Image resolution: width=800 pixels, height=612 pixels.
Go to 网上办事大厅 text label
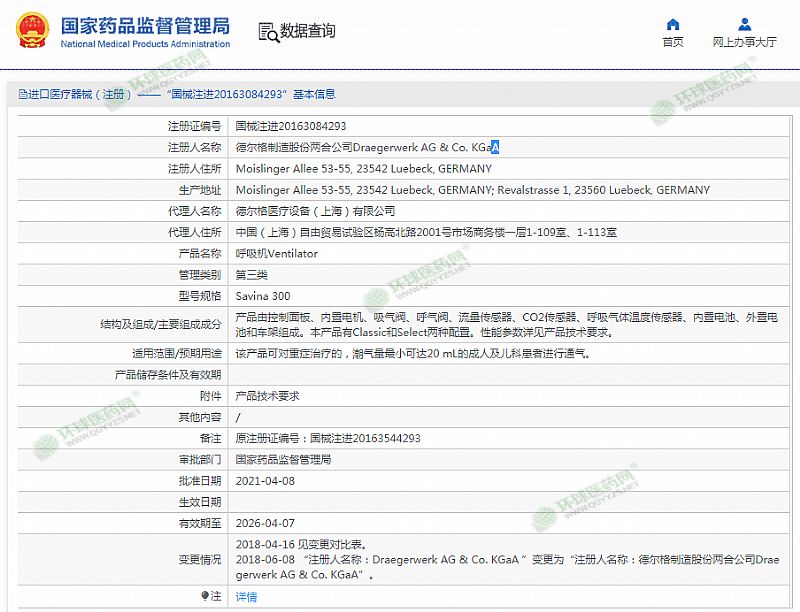coord(744,42)
